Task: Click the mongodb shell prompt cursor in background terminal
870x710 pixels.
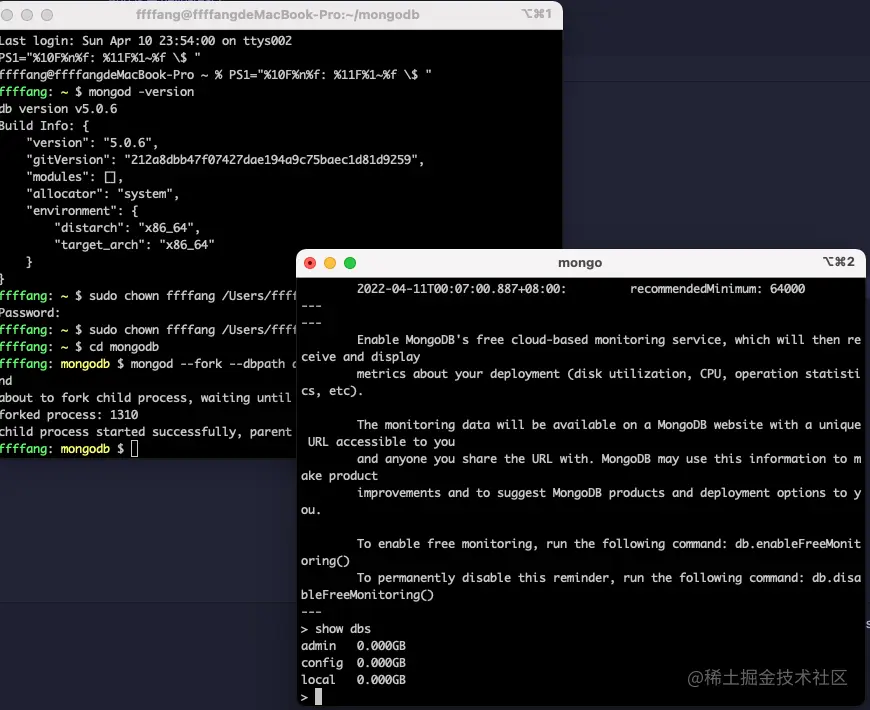Action: point(134,448)
